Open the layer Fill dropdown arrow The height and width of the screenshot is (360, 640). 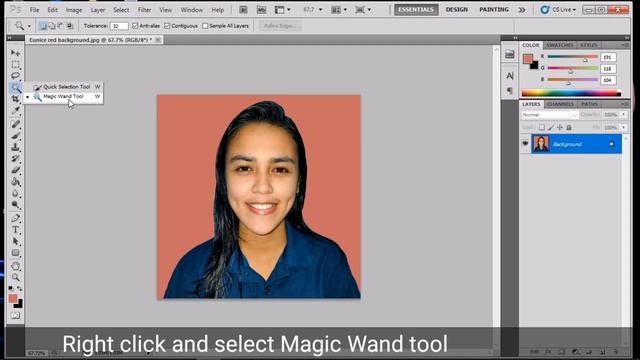(x=624, y=127)
